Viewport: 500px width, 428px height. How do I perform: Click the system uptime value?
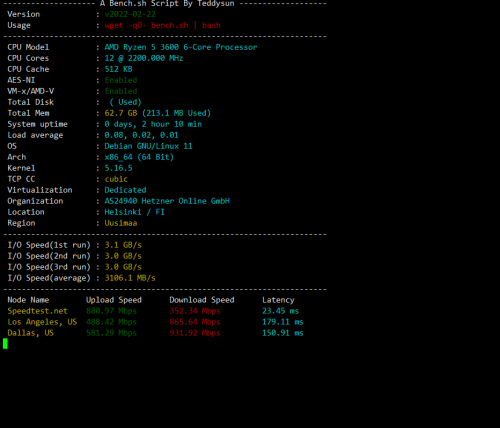153,124
